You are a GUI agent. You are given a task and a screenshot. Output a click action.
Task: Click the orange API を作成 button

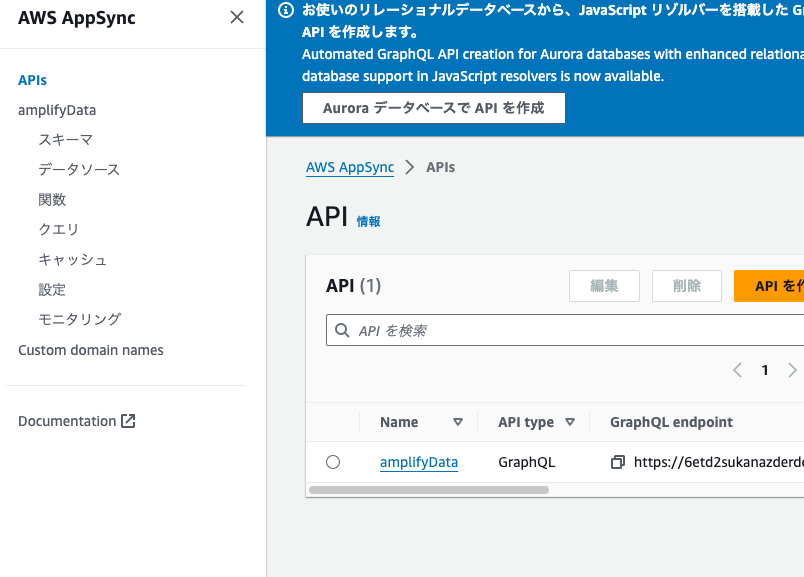(x=769, y=286)
